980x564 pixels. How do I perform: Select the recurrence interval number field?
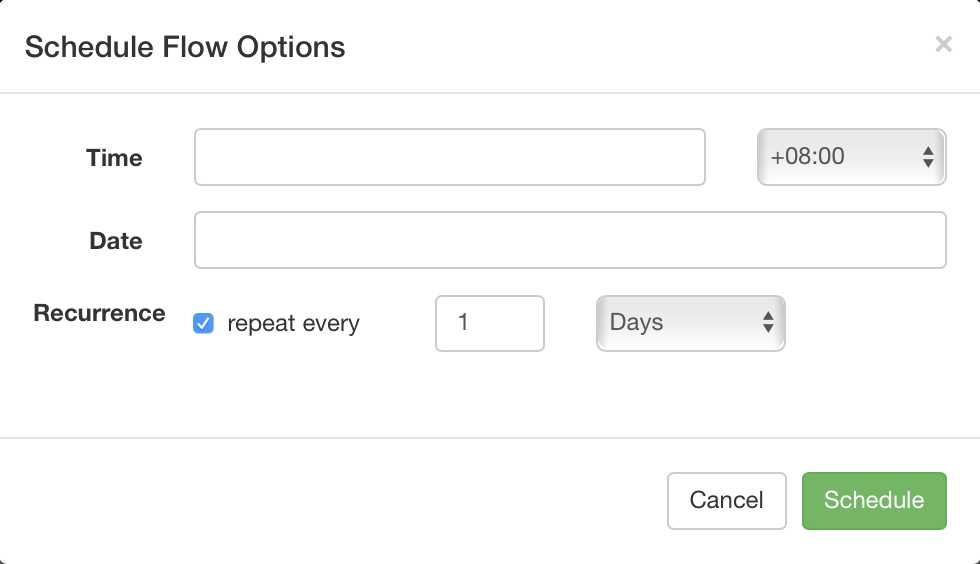(489, 323)
